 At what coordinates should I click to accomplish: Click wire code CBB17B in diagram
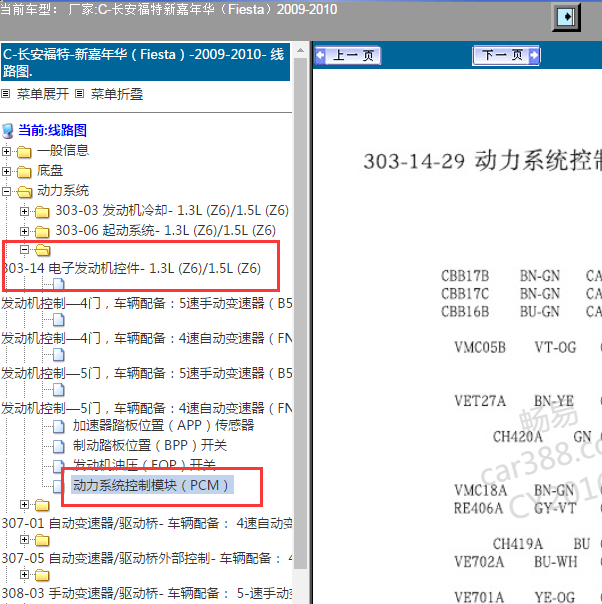(x=465, y=276)
